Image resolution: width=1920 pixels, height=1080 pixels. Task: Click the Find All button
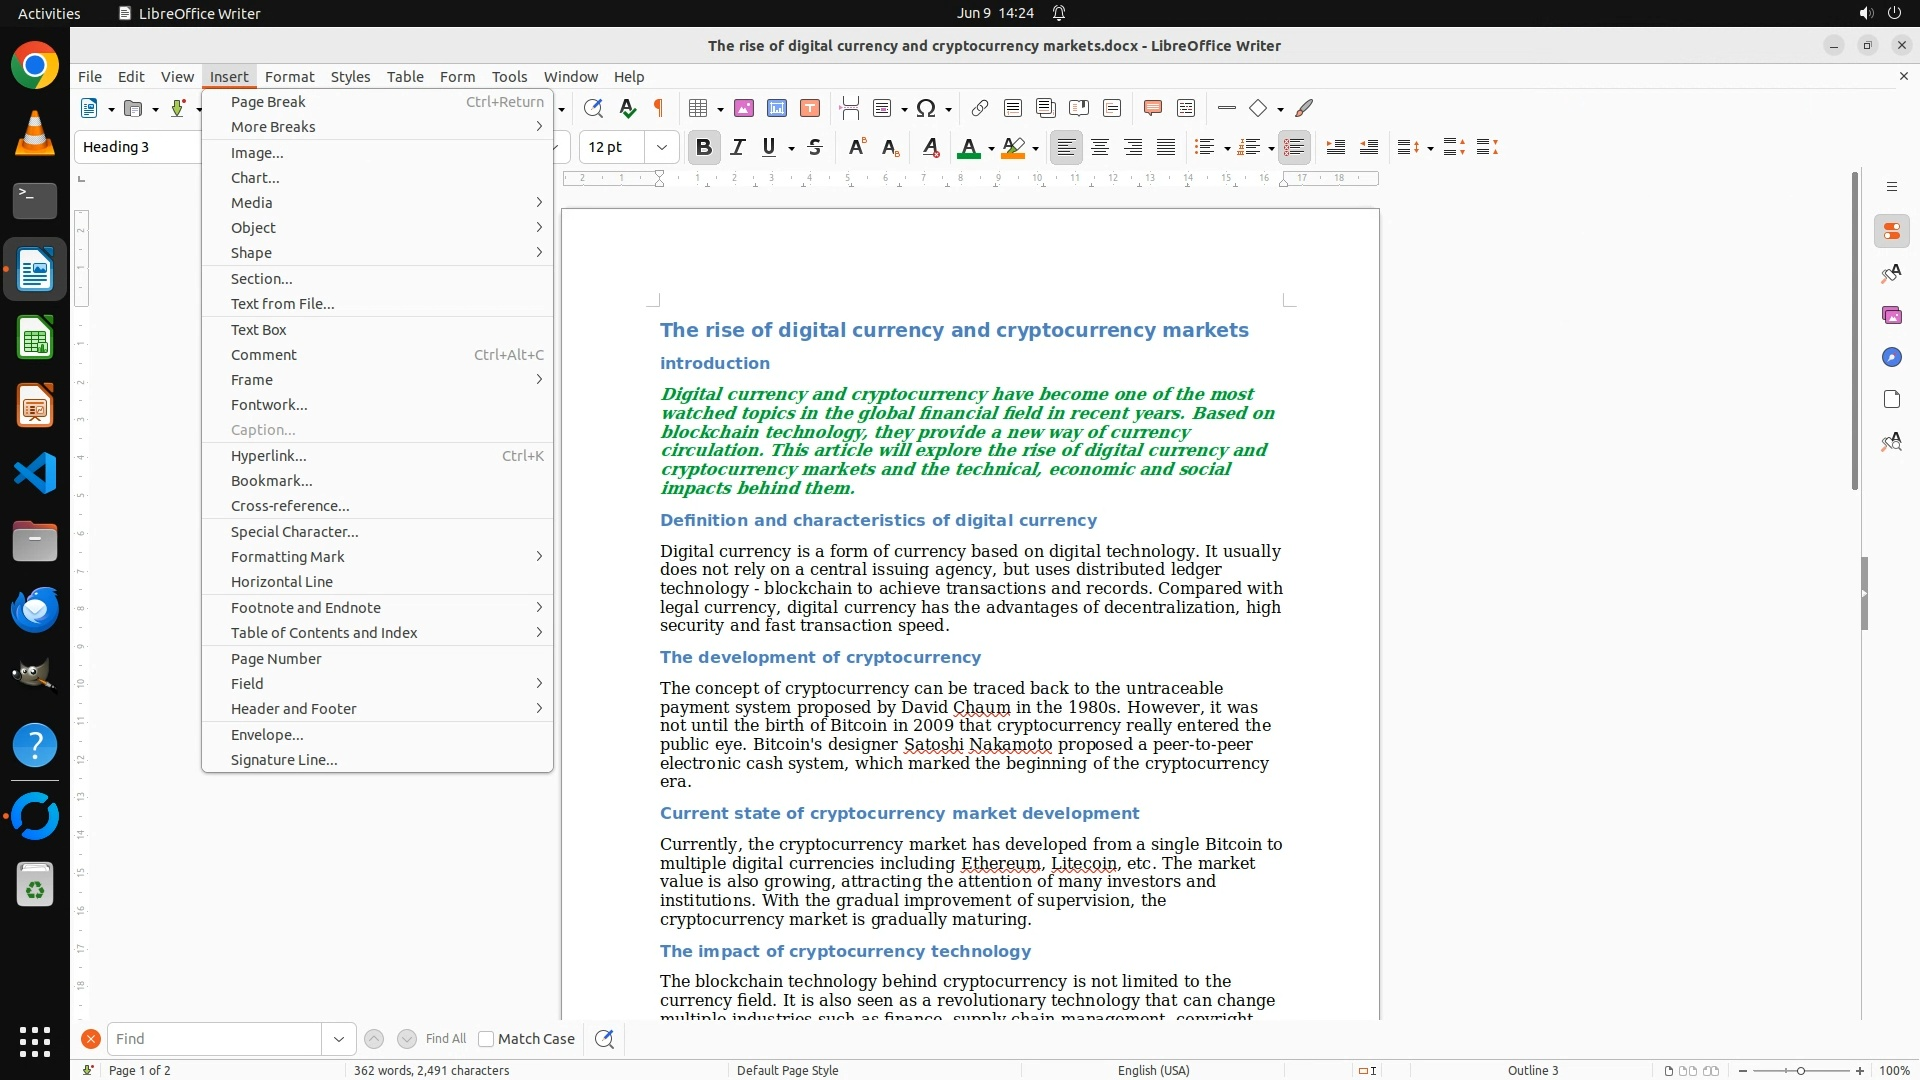click(445, 1039)
